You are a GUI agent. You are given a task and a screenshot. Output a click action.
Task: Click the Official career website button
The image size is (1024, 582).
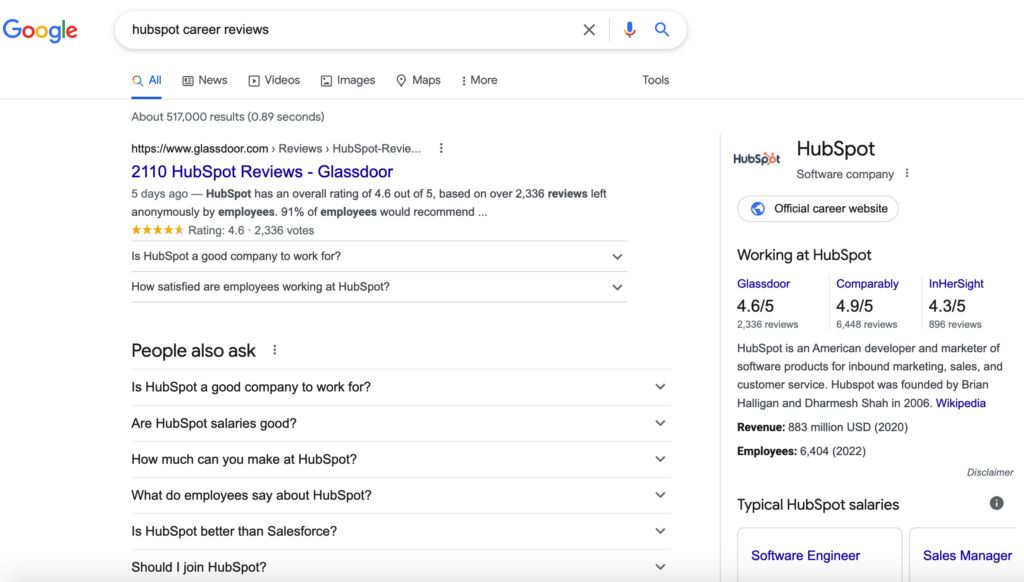[818, 209]
